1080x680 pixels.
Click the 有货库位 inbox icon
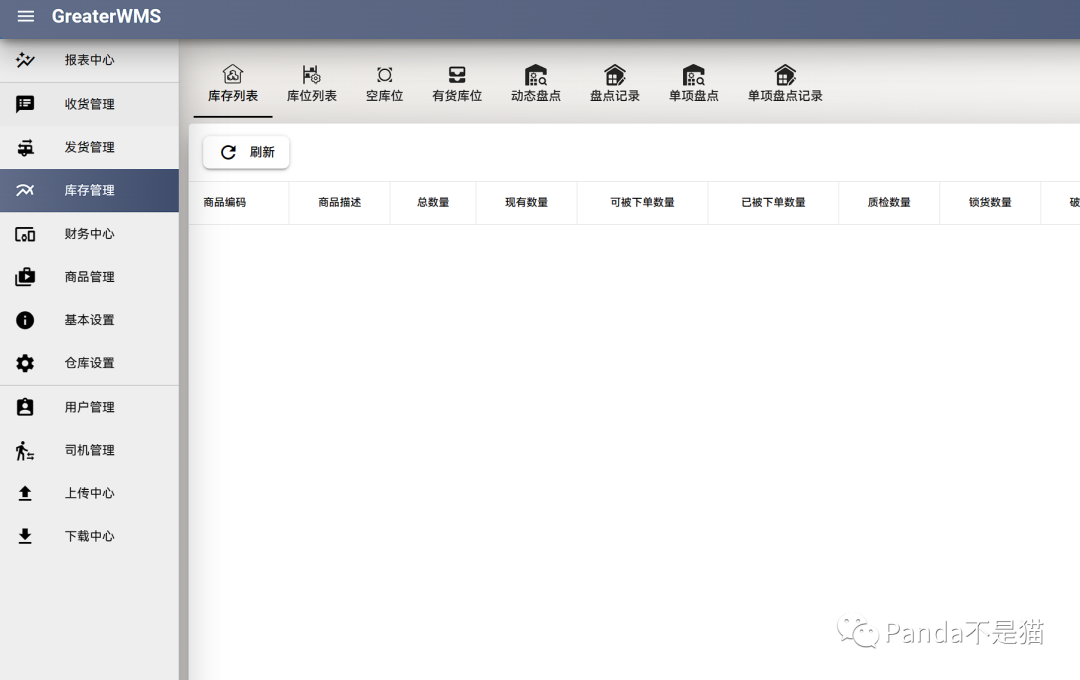coord(457,74)
